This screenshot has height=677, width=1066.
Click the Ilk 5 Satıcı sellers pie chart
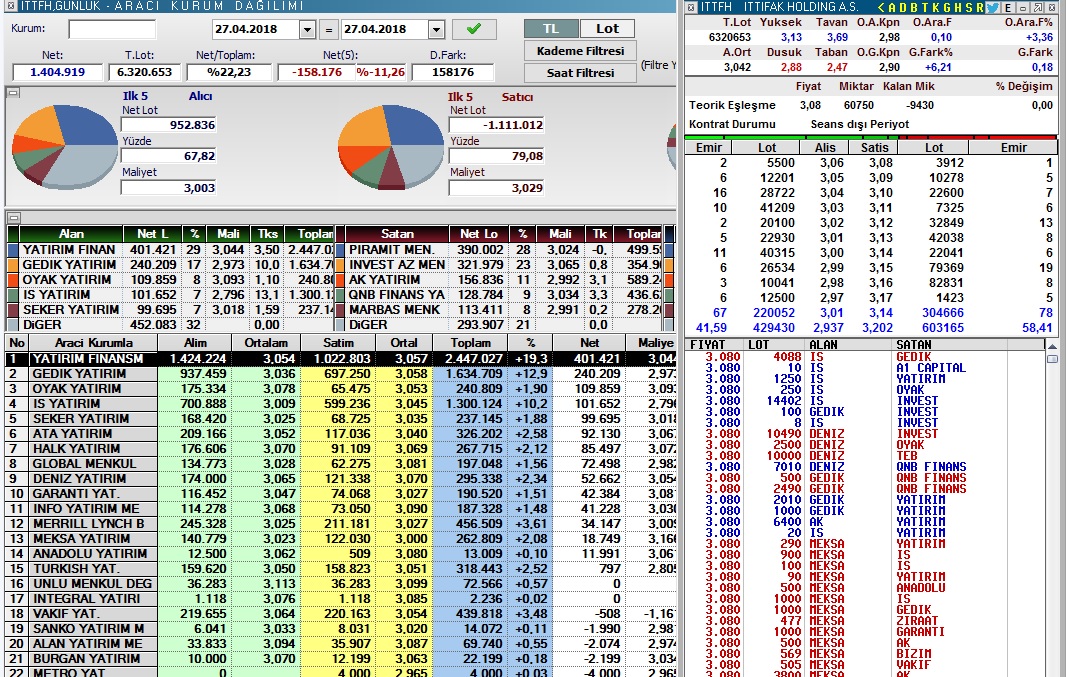[390, 146]
